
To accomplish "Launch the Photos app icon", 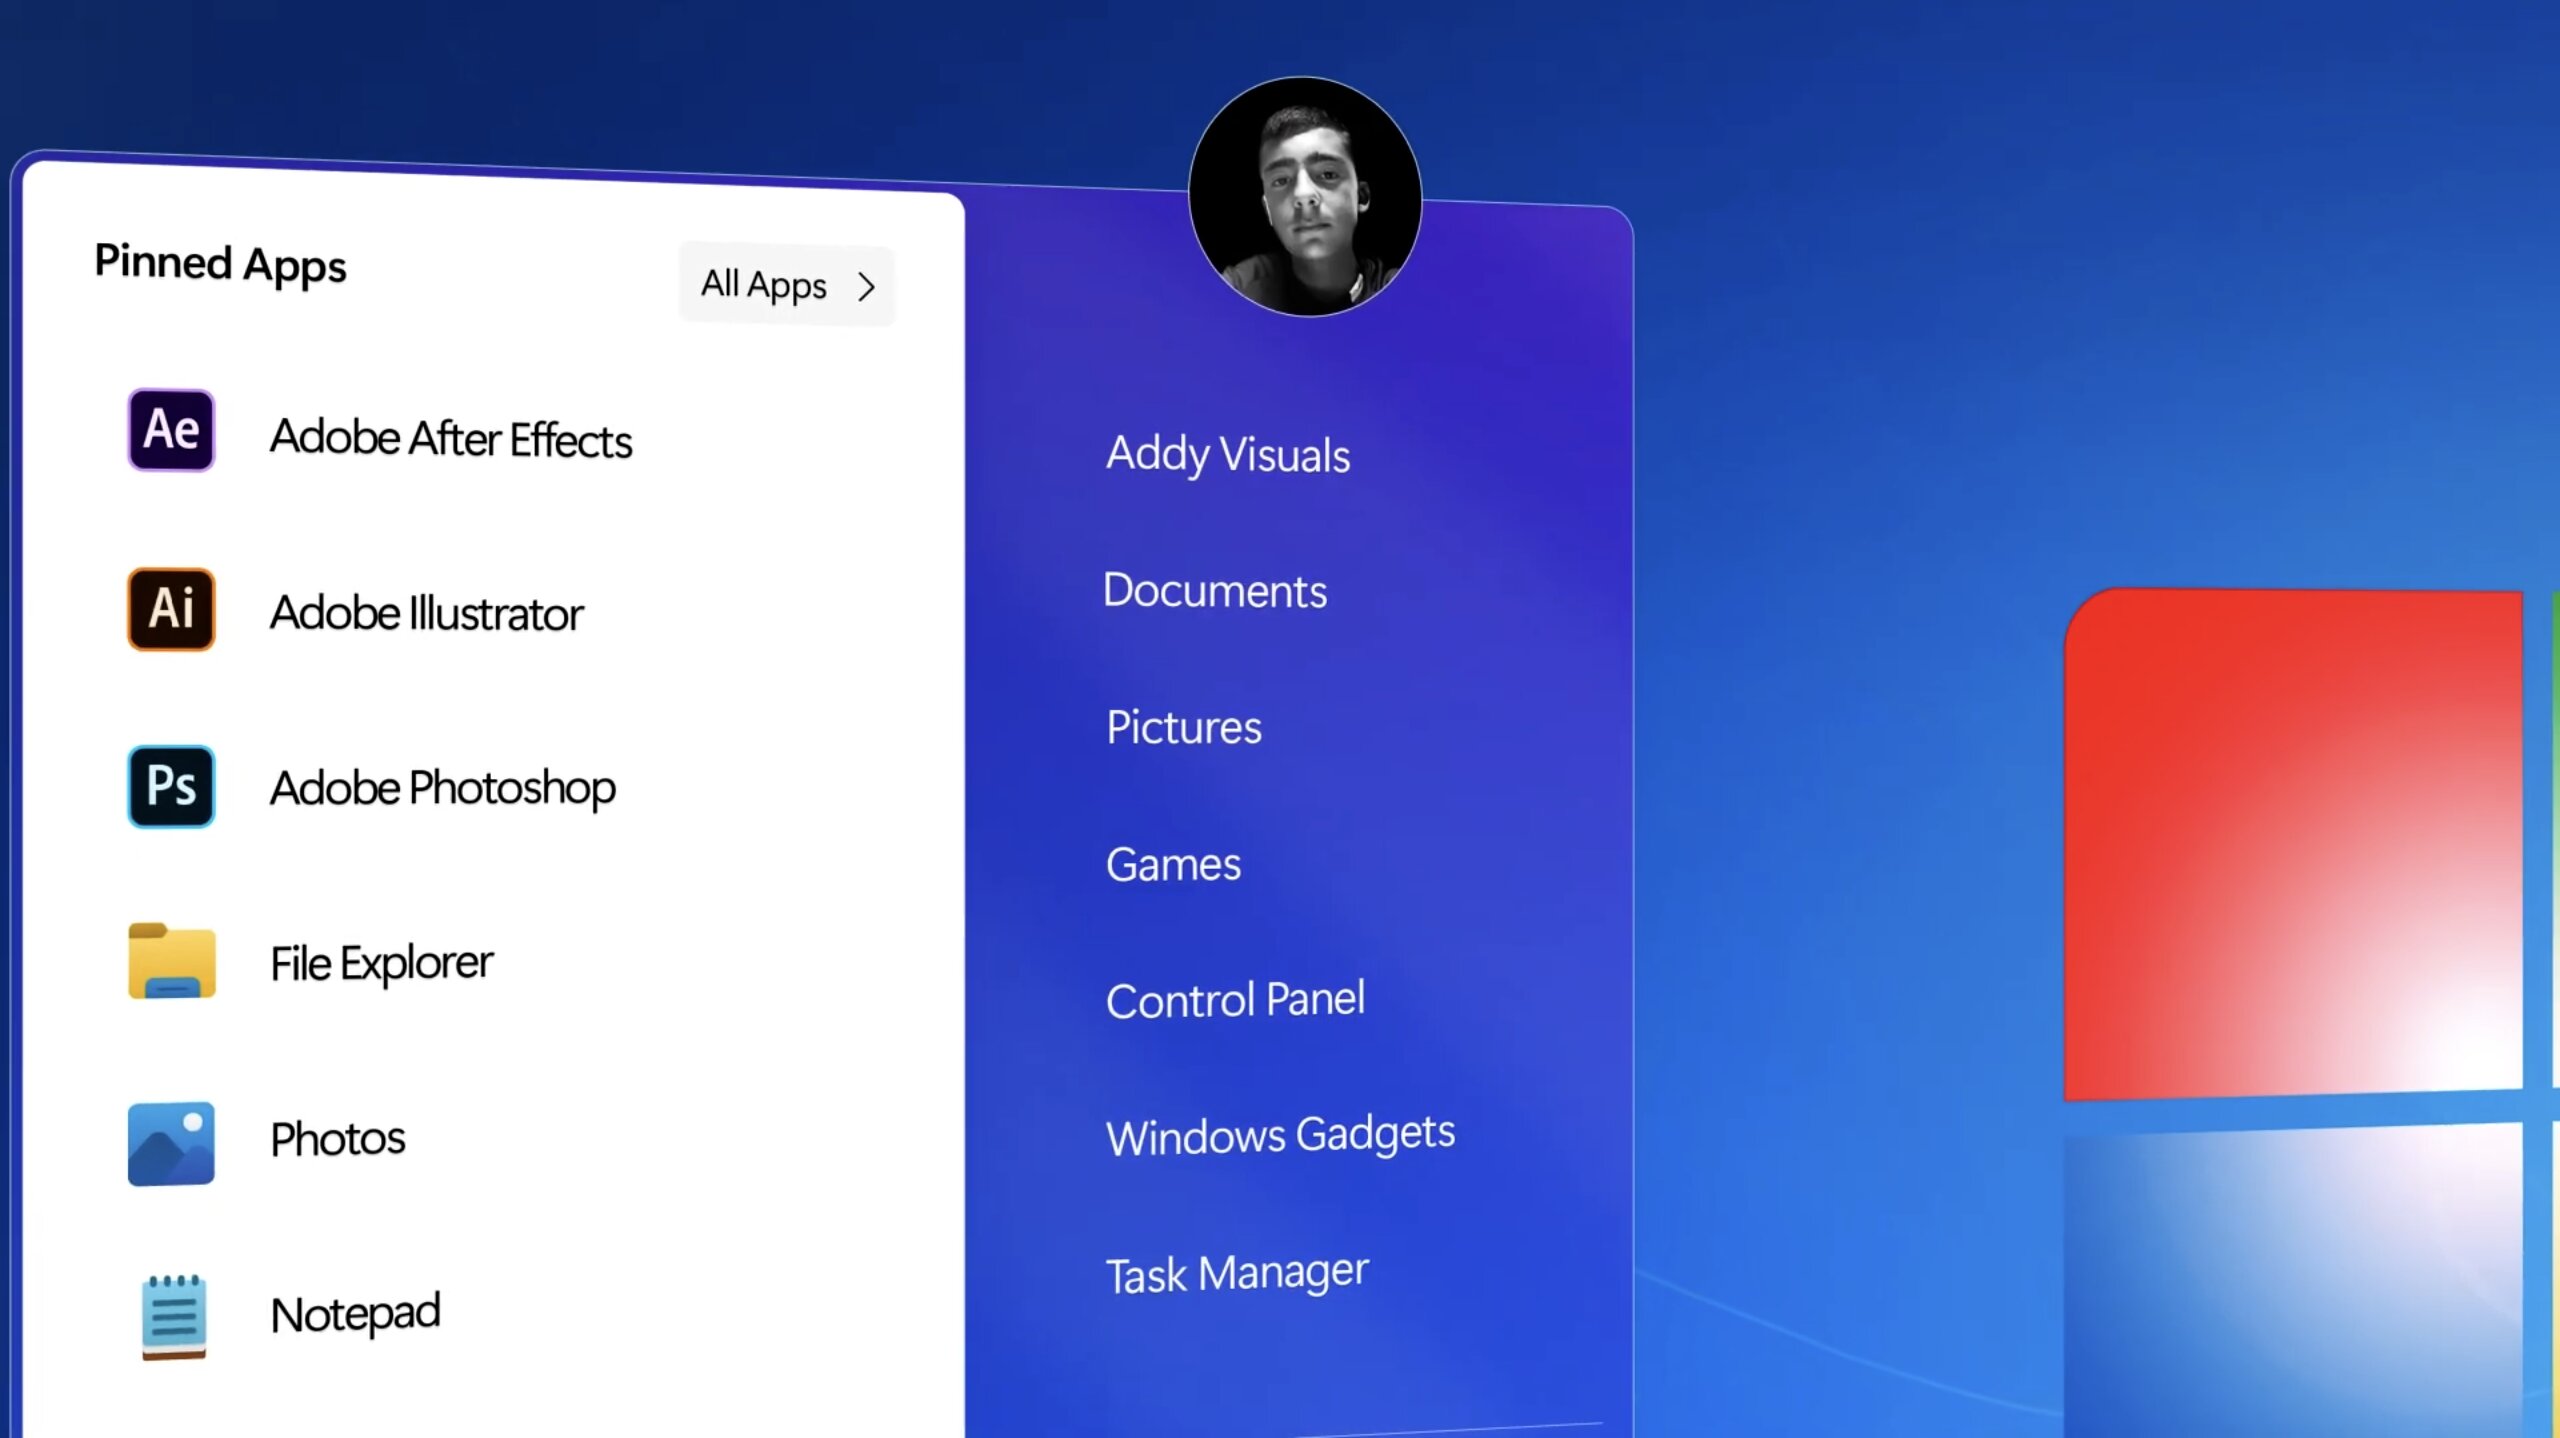I will click(171, 1143).
